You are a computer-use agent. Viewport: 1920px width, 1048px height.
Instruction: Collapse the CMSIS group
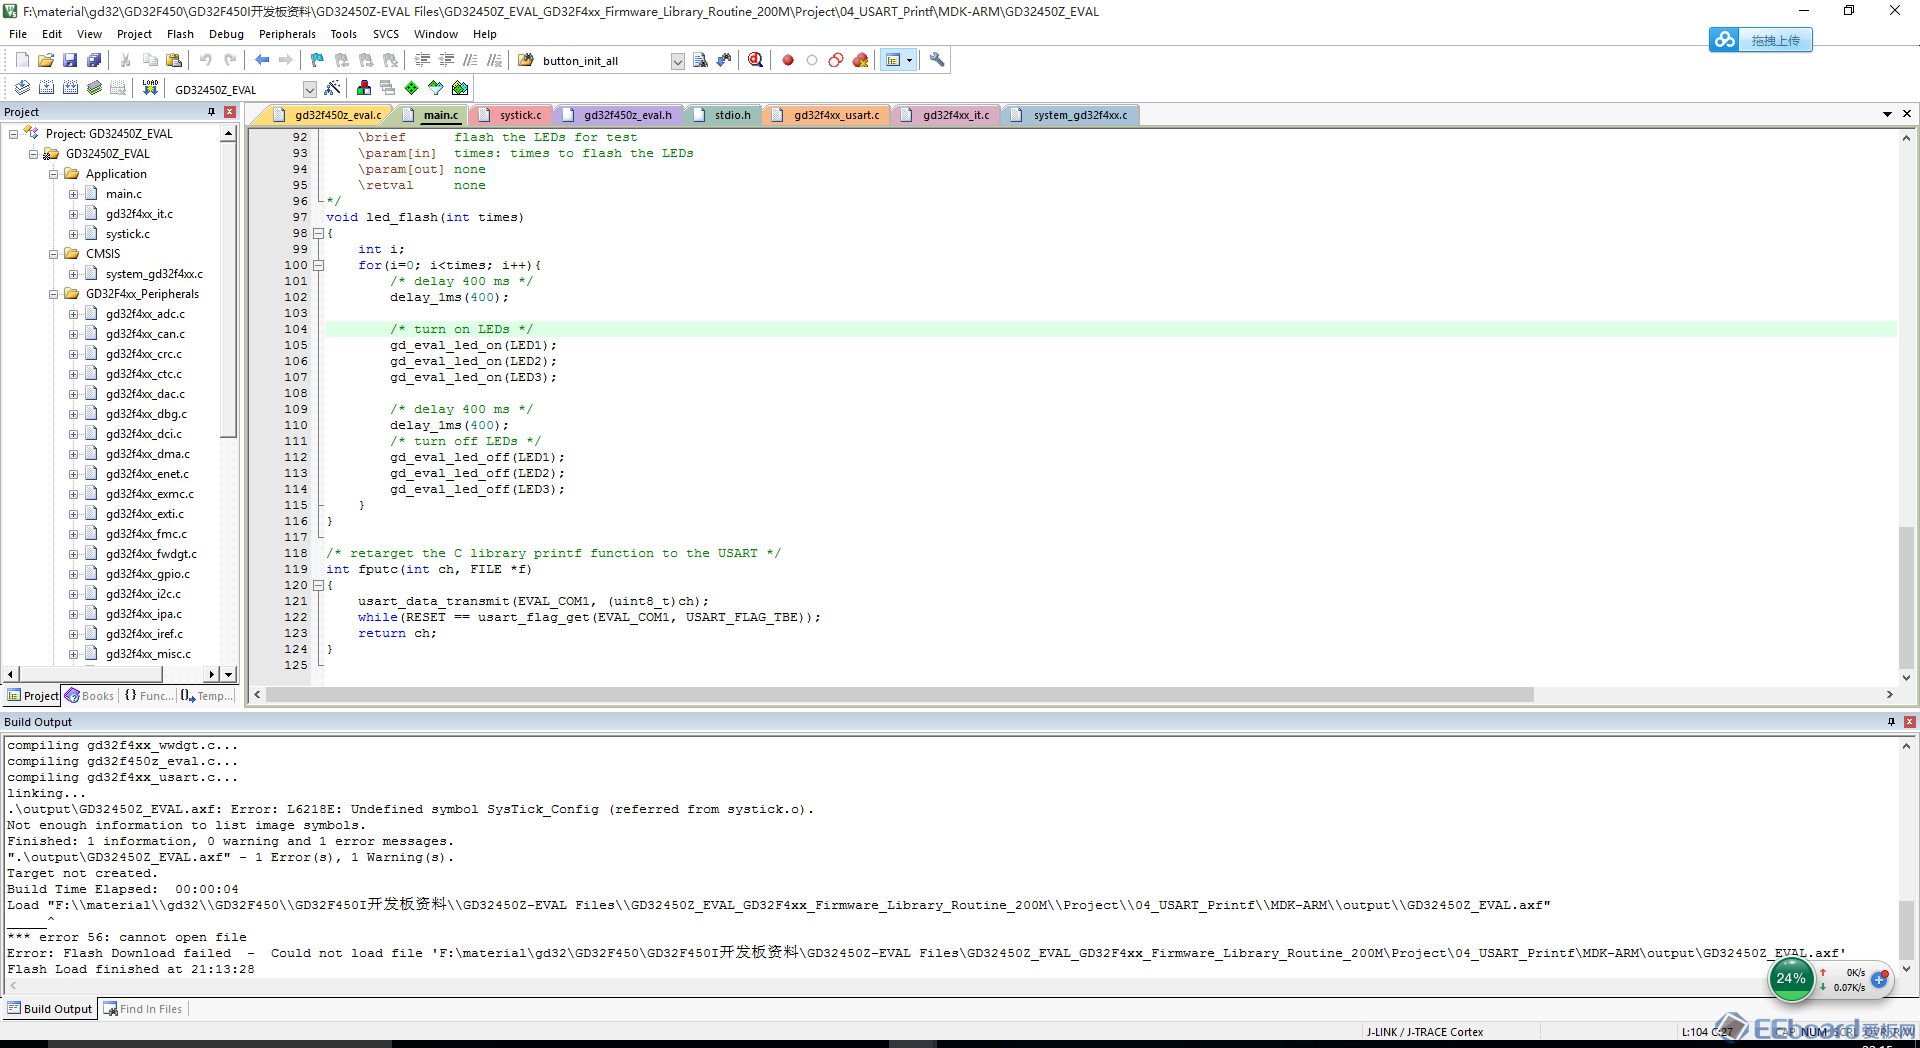[x=54, y=254]
